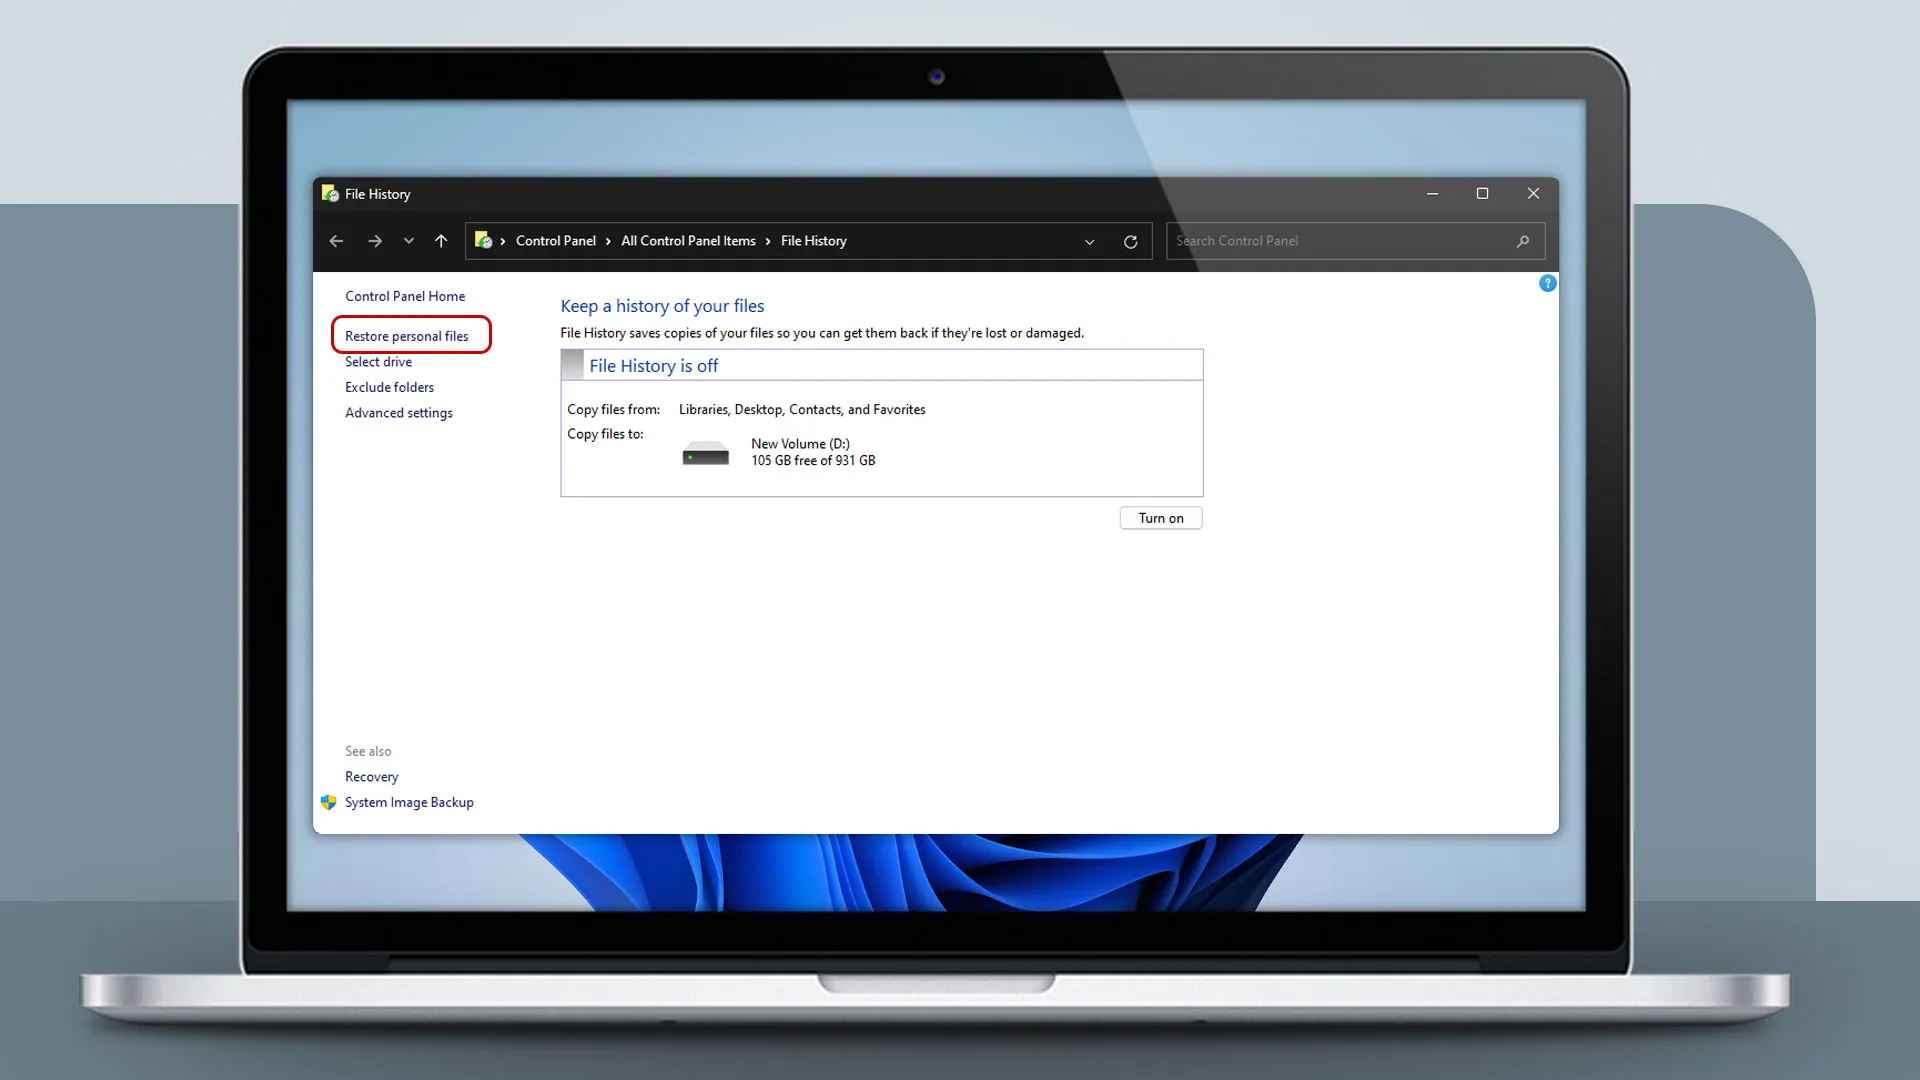The width and height of the screenshot is (1920, 1080).
Task: Click the Back navigation arrow
Action: click(336, 241)
